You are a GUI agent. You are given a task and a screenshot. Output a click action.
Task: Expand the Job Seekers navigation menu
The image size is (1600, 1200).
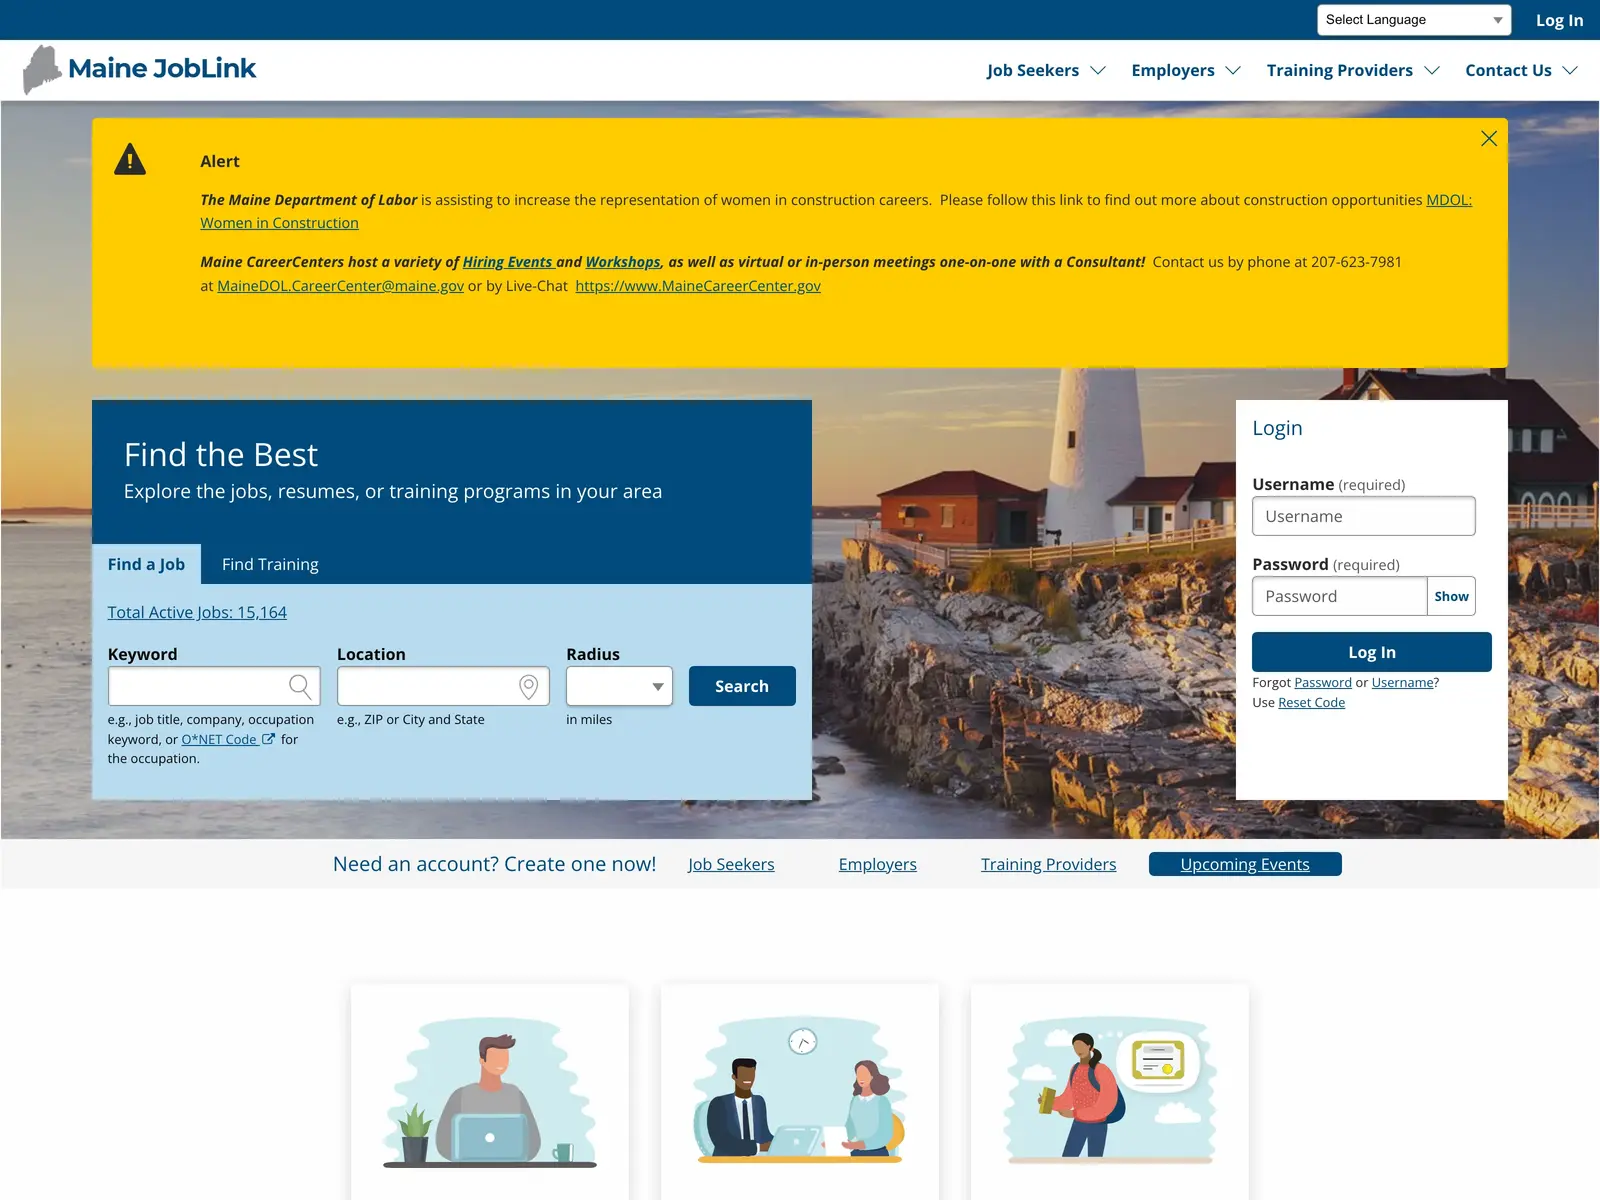click(1046, 70)
